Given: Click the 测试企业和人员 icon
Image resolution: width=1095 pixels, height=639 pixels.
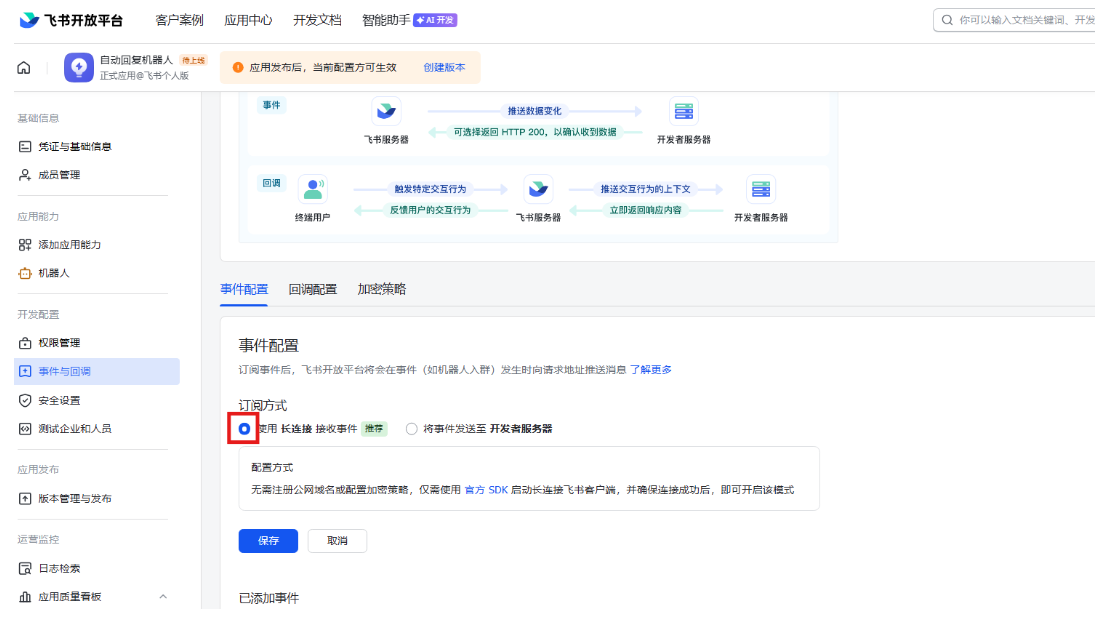Looking at the screenshot, I should pos(25,429).
